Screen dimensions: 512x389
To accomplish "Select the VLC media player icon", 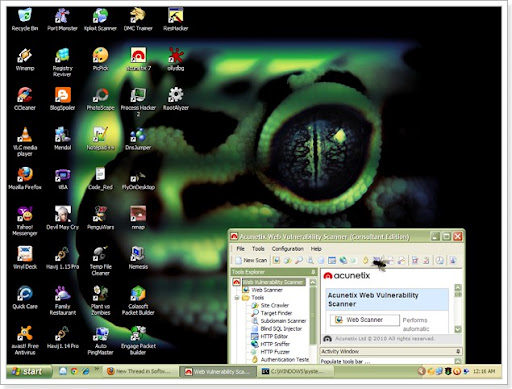I will [x=25, y=141].
